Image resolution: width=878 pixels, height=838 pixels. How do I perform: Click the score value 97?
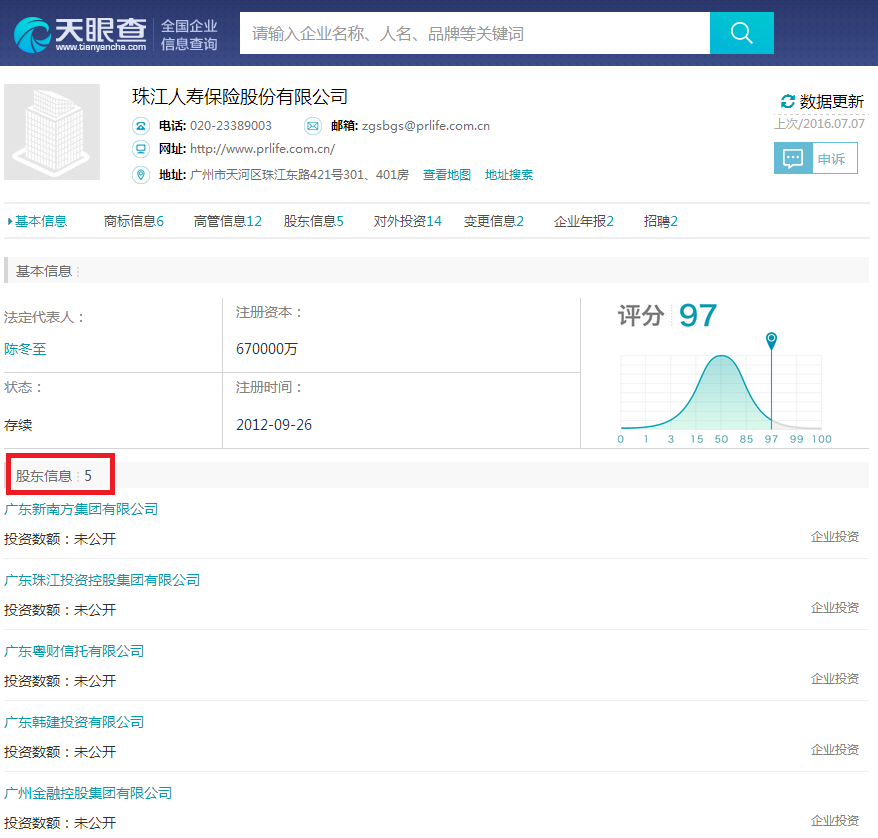pos(698,316)
